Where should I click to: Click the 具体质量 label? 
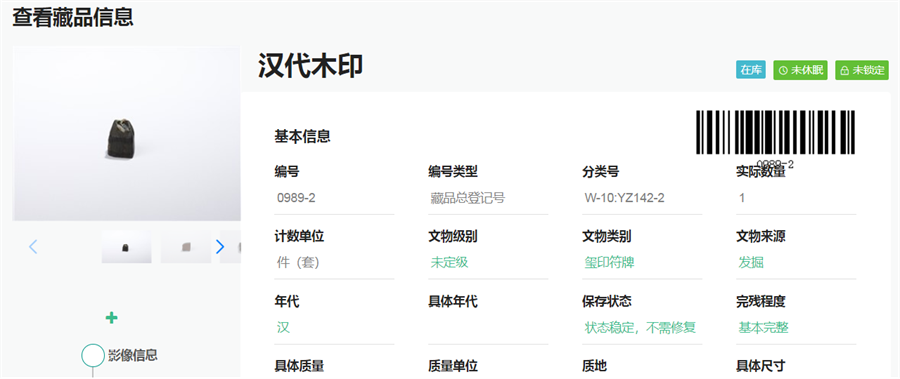[x=300, y=366]
